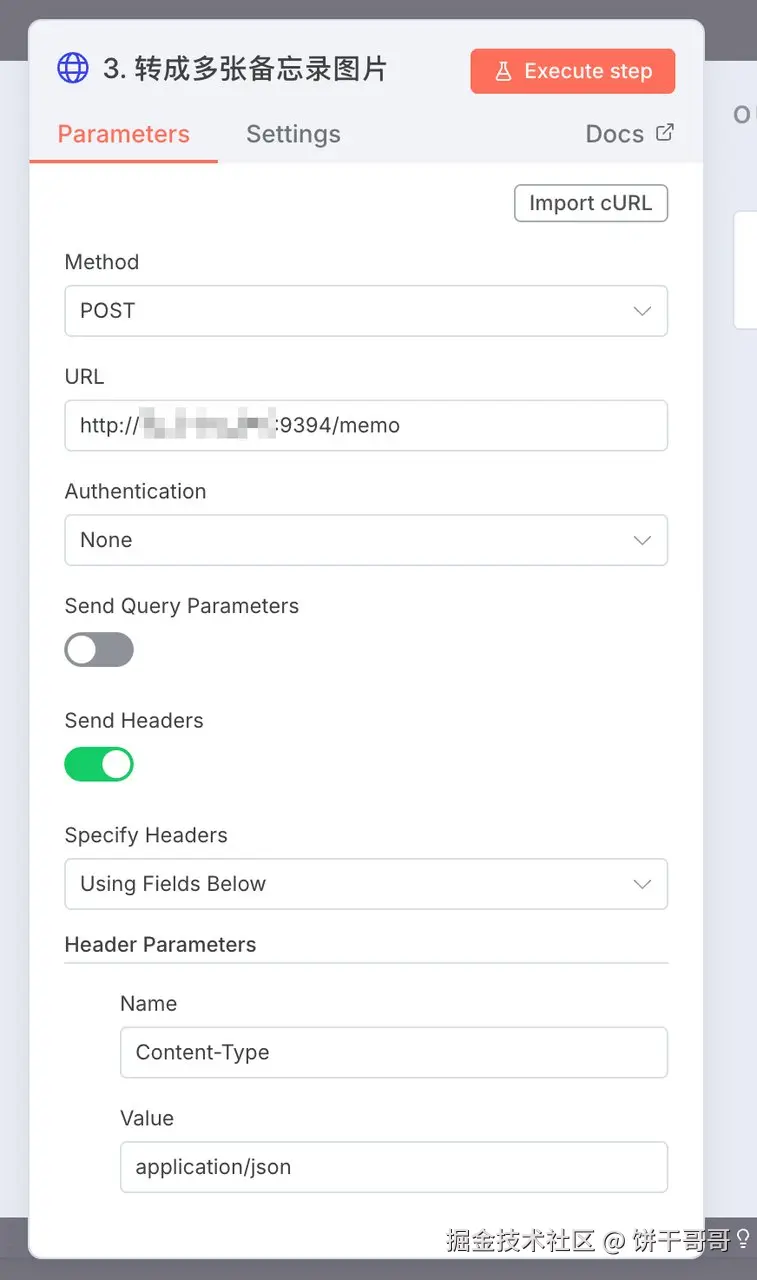Open the Docs link

615,134
